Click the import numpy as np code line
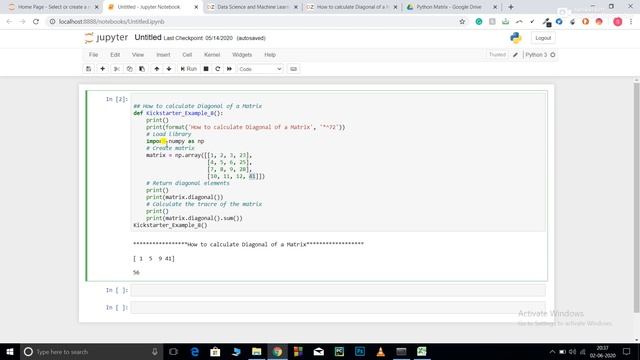640x360 pixels. coord(175,141)
